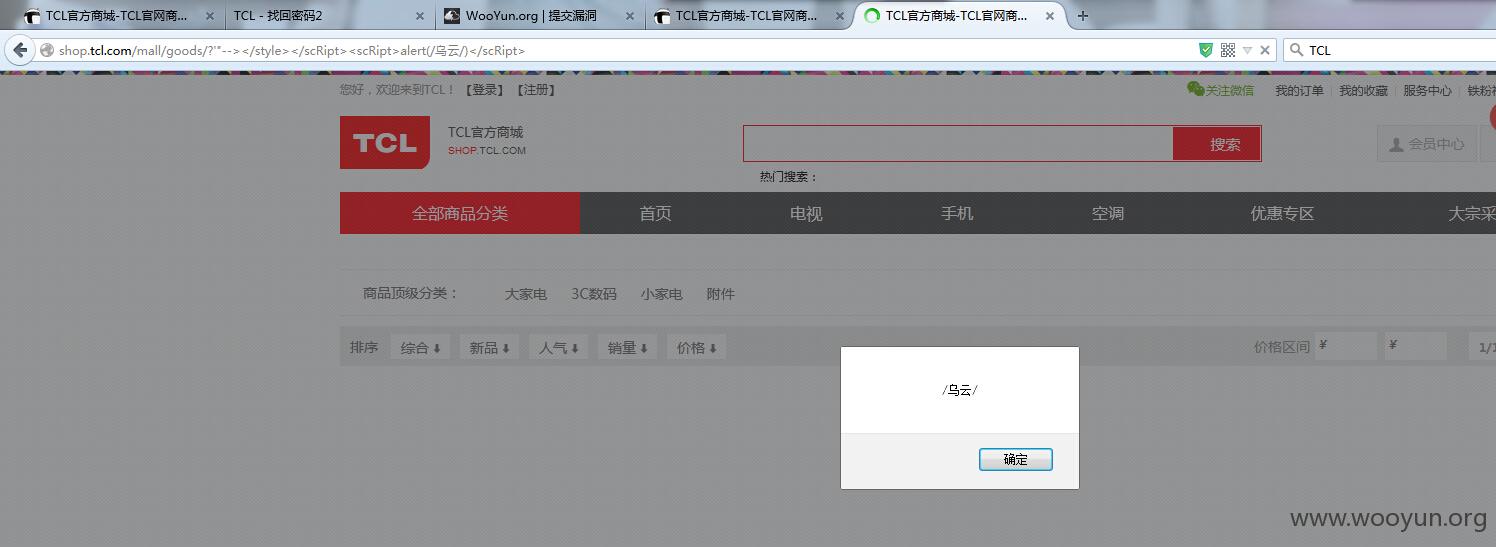Select 3C数码 category
Screen dimensions: 1496x547
(x=594, y=294)
